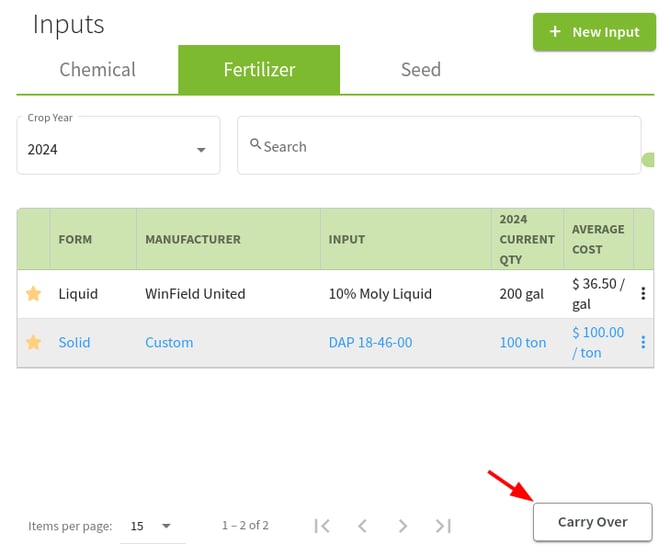Open the DAP 18-46-00 input link
The image size is (670, 556).
coord(370,343)
